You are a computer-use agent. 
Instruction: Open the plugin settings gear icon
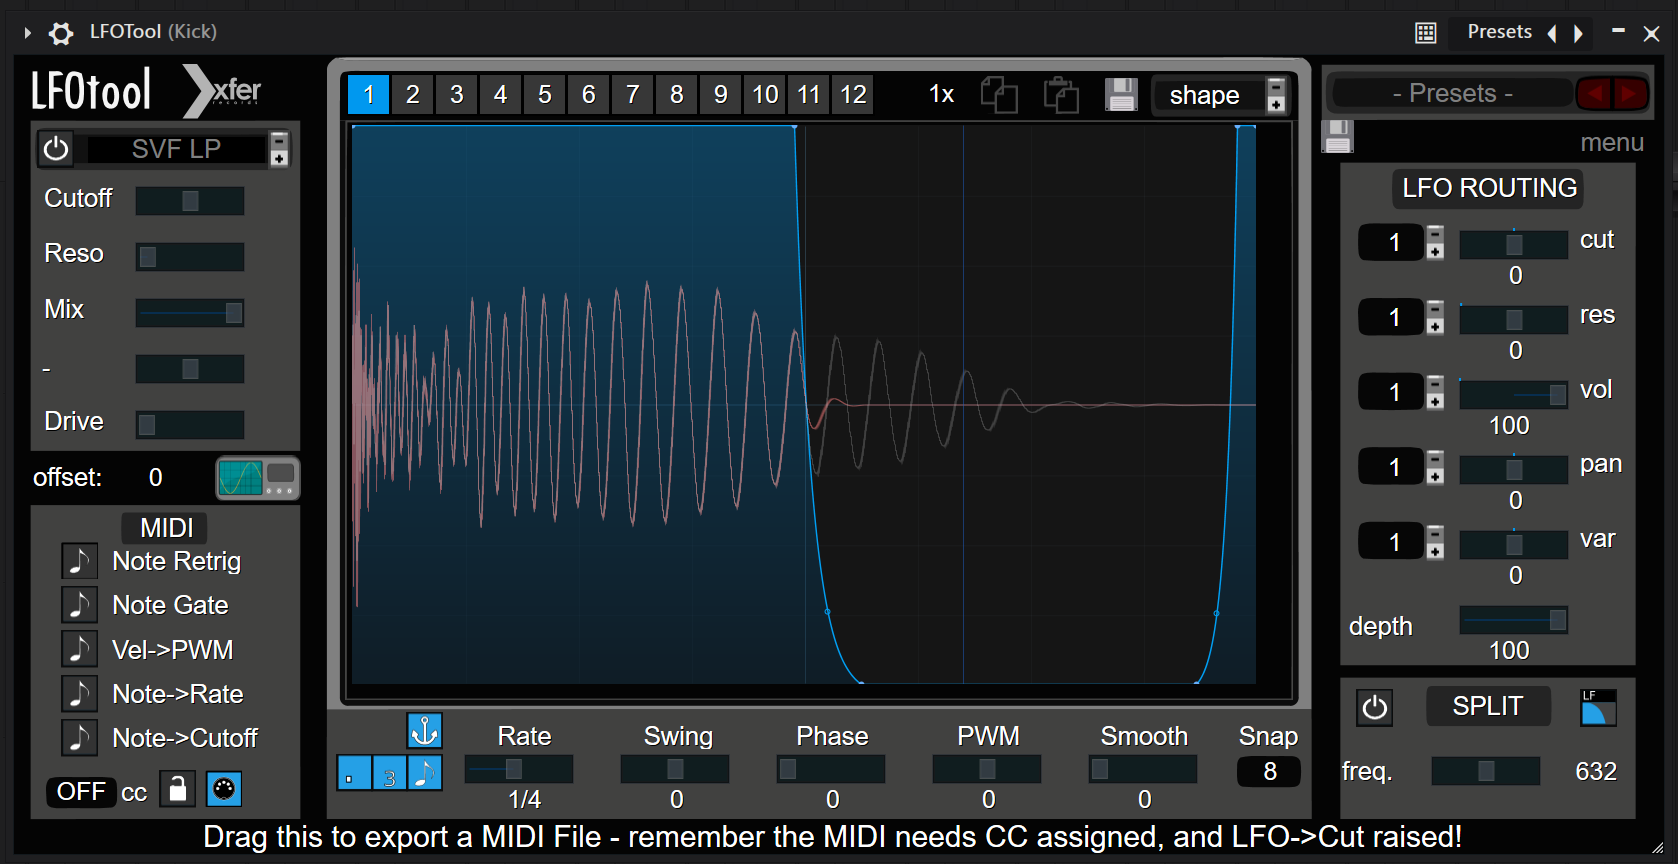click(x=61, y=33)
